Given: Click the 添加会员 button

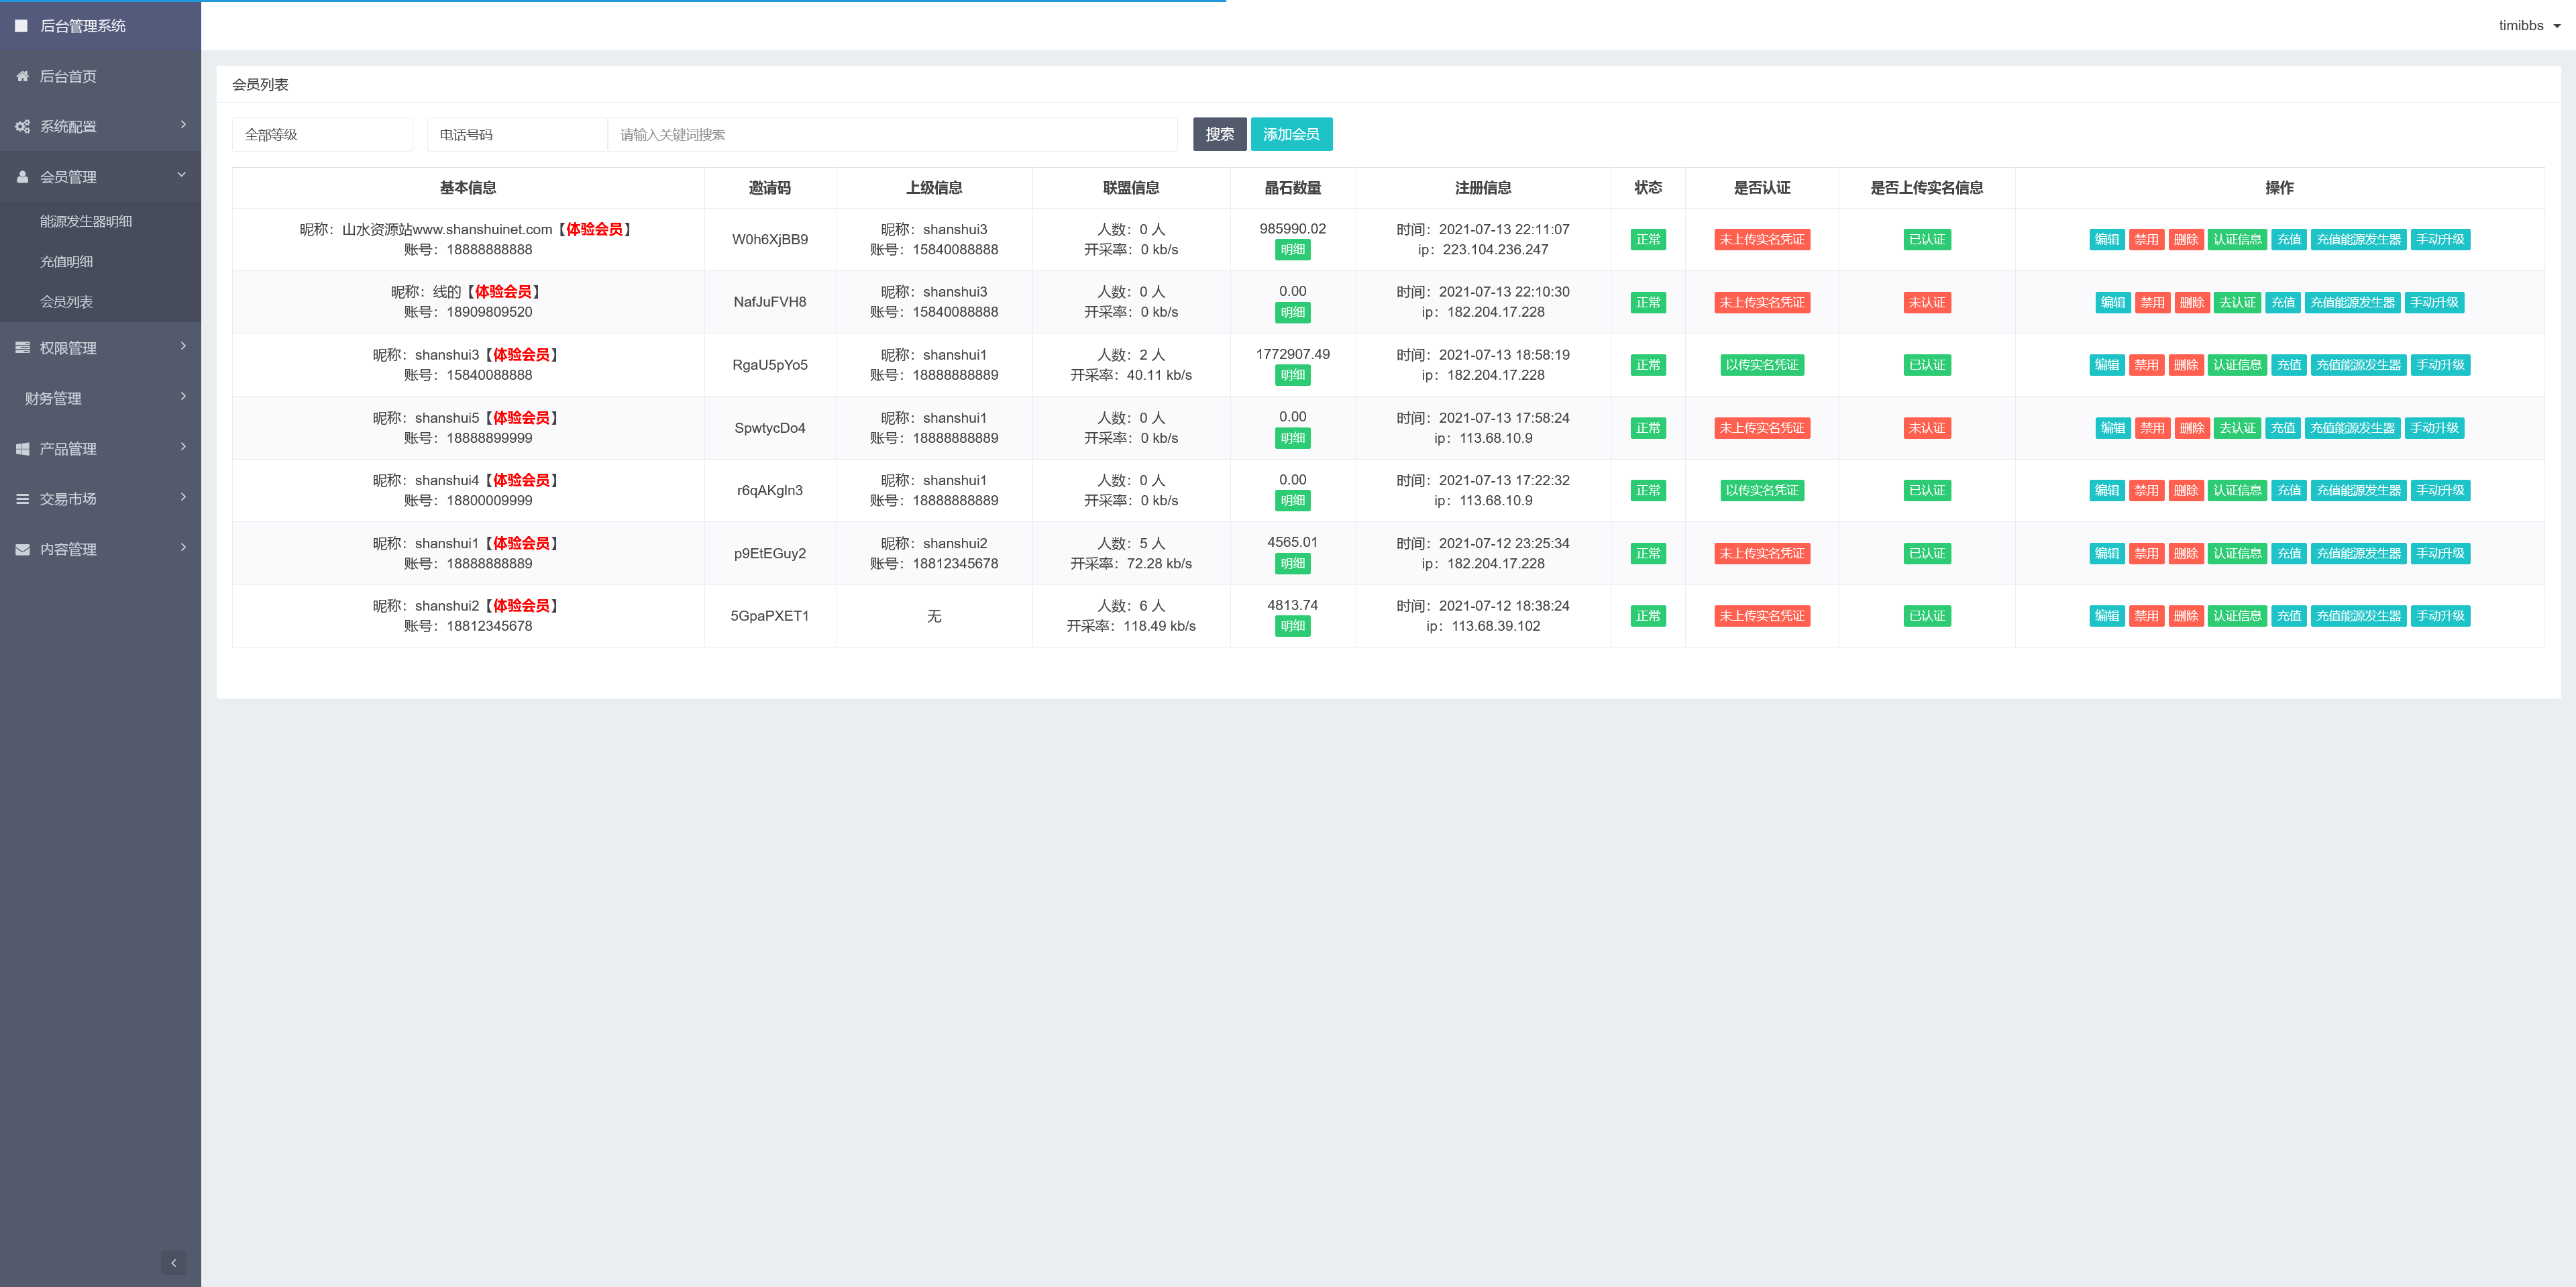Looking at the screenshot, I should tap(1290, 134).
